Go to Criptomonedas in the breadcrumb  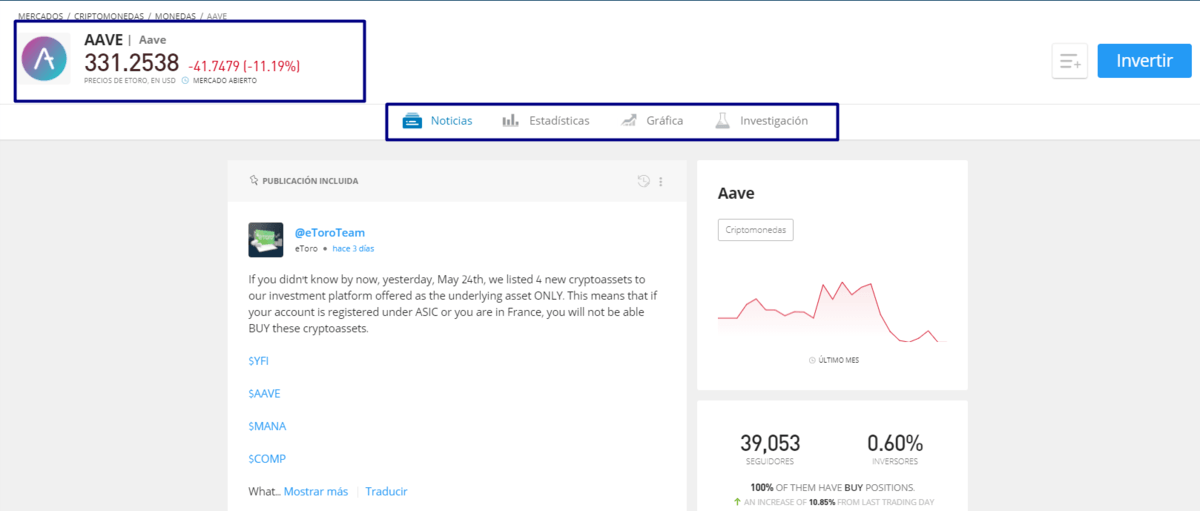pyautogui.click(x=108, y=17)
